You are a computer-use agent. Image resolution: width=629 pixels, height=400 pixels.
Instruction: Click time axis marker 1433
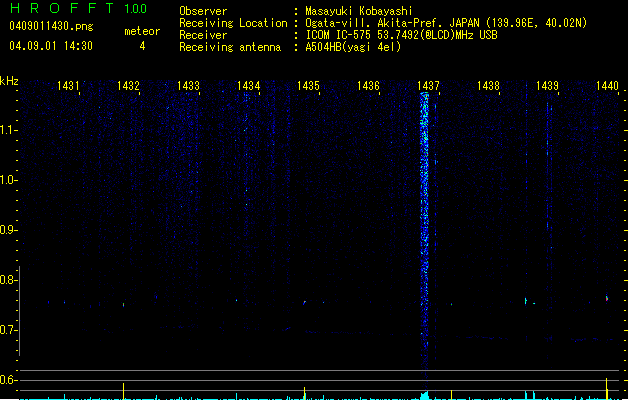coord(188,86)
